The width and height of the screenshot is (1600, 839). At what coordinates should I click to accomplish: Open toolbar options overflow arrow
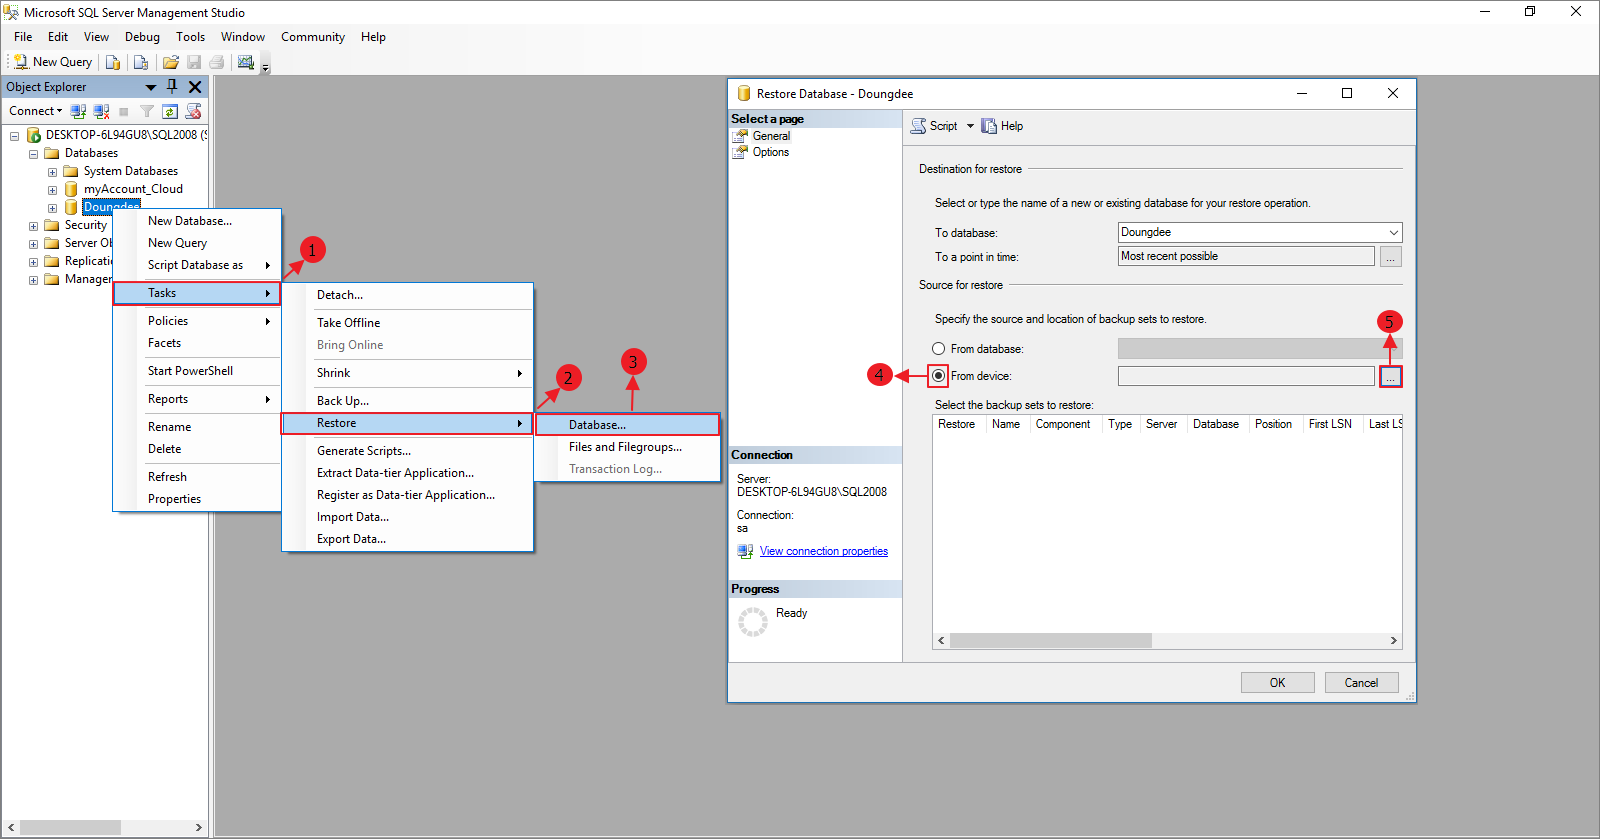tap(266, 66)
